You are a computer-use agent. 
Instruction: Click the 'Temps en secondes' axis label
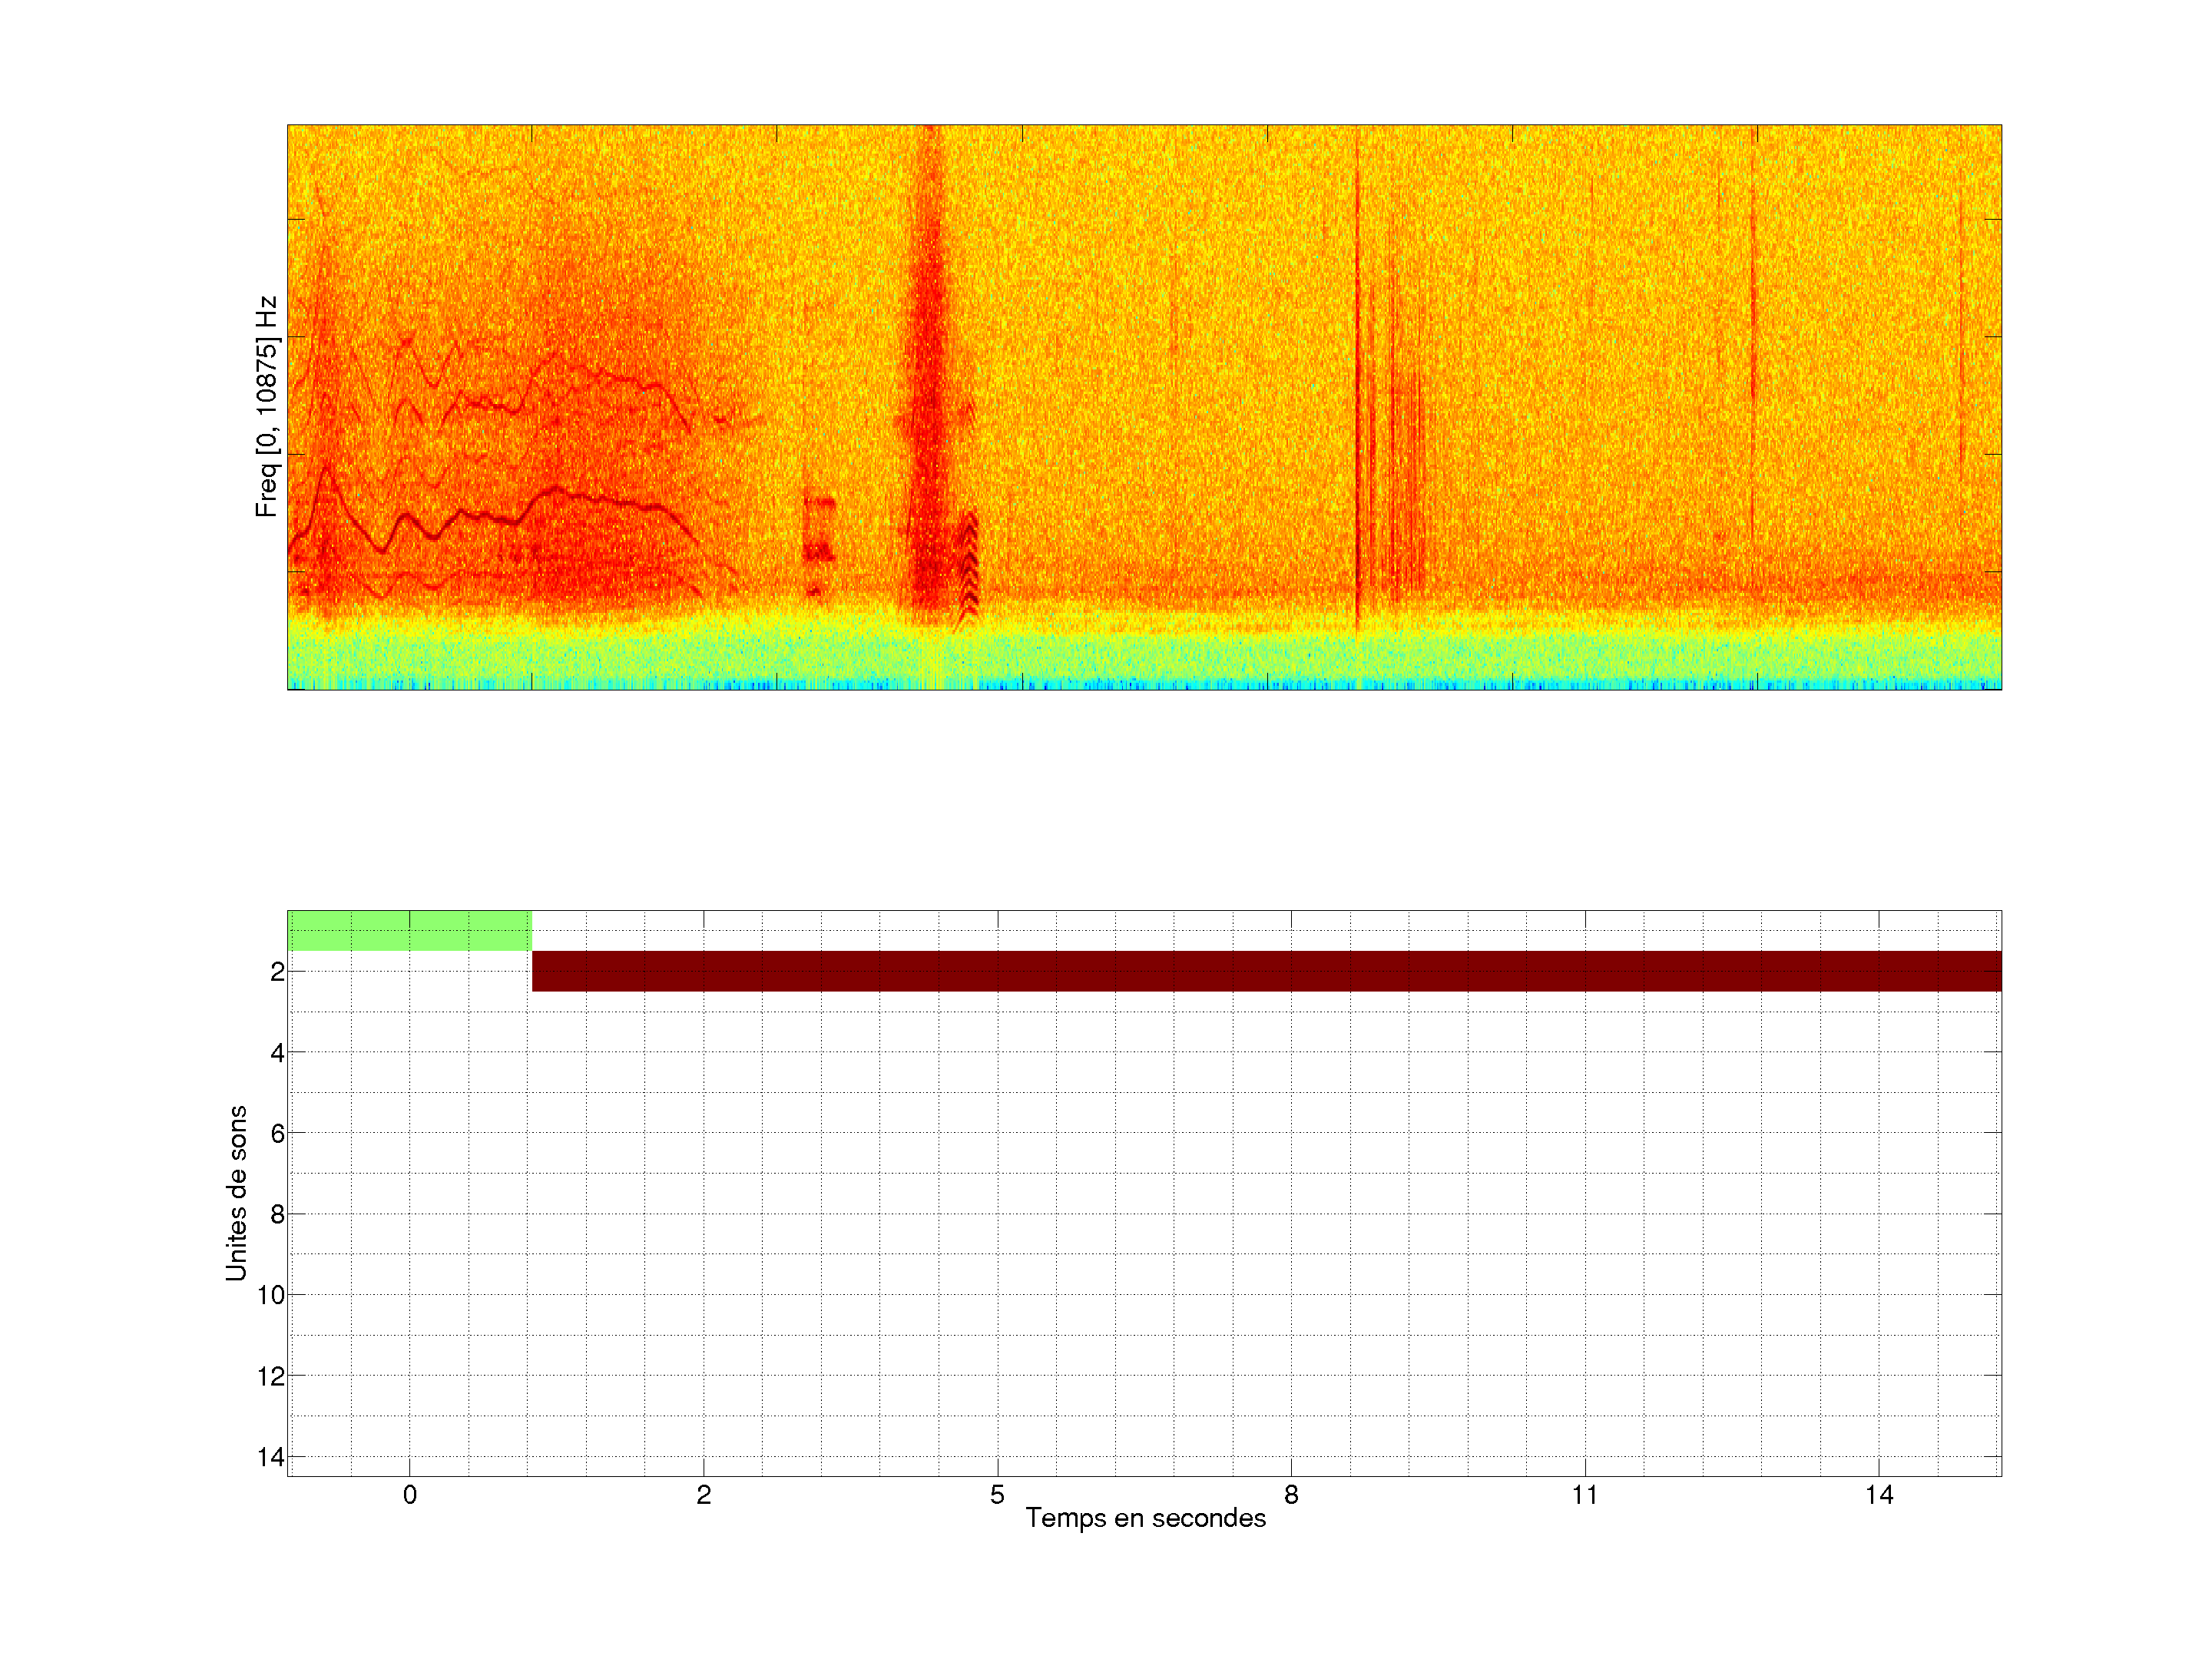(1145, 1518)
